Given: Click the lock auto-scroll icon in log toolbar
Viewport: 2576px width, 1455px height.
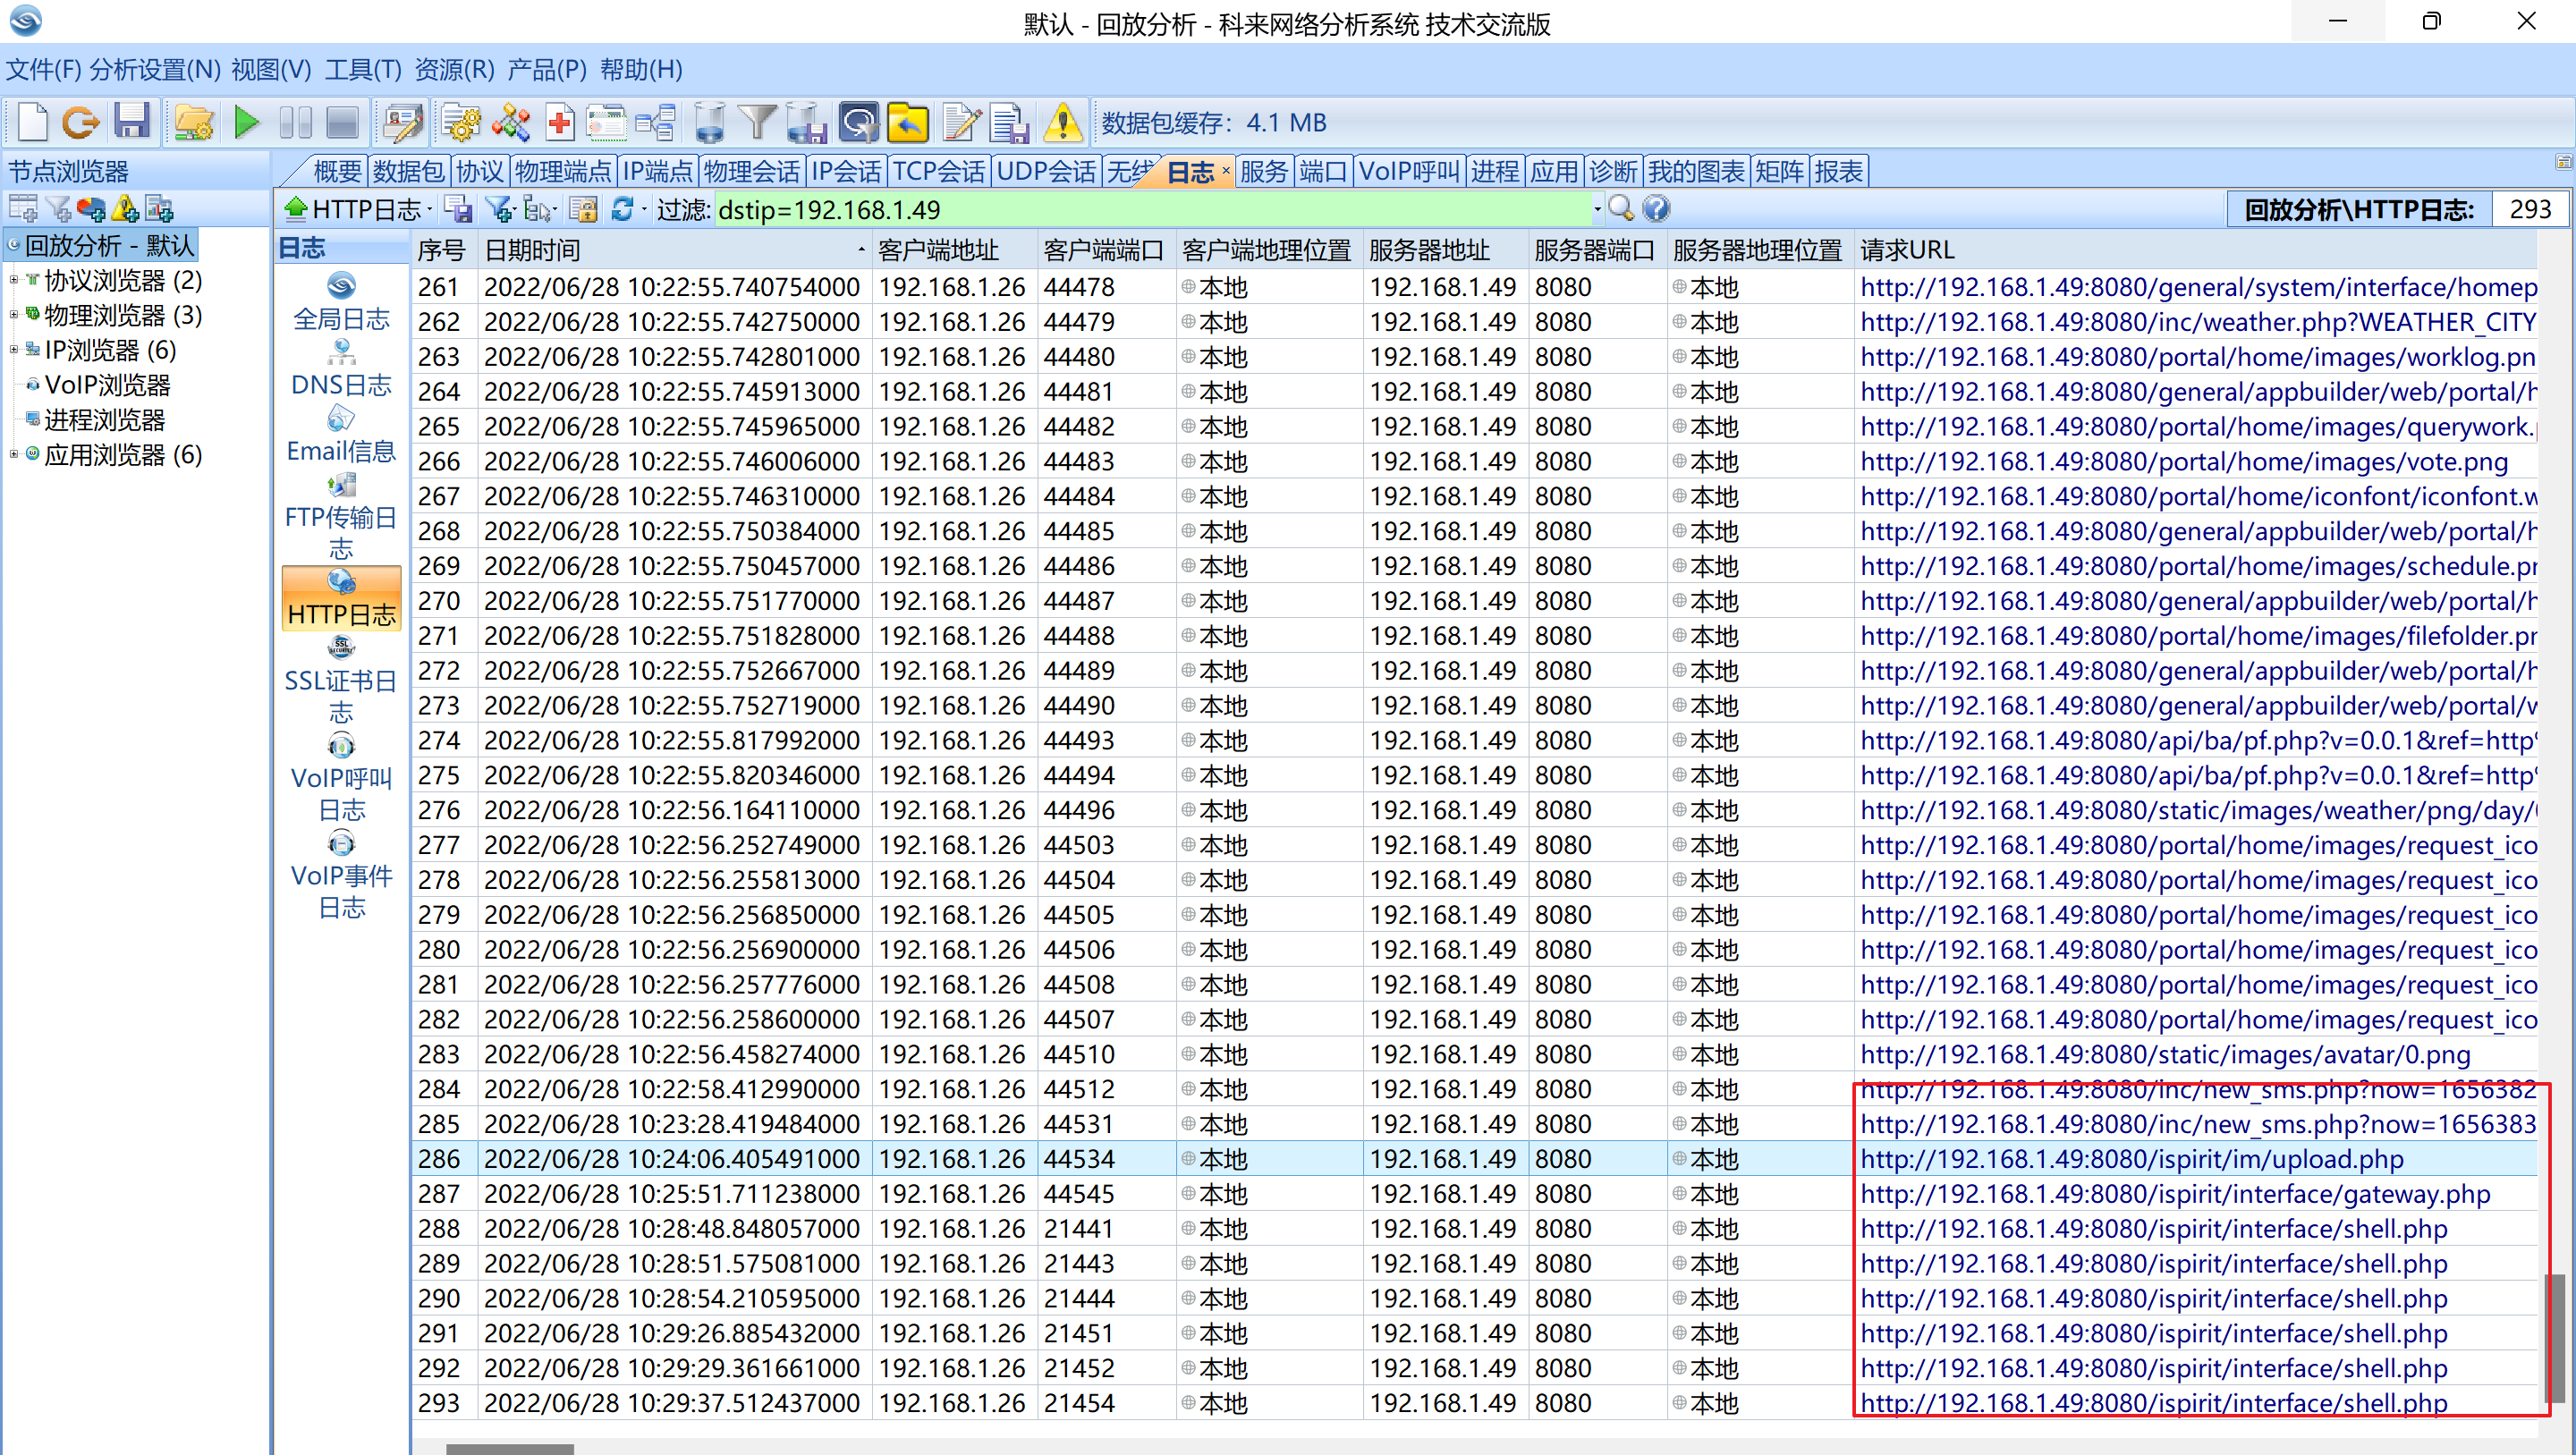Looking at the screenshot, I should coord(583,209).
